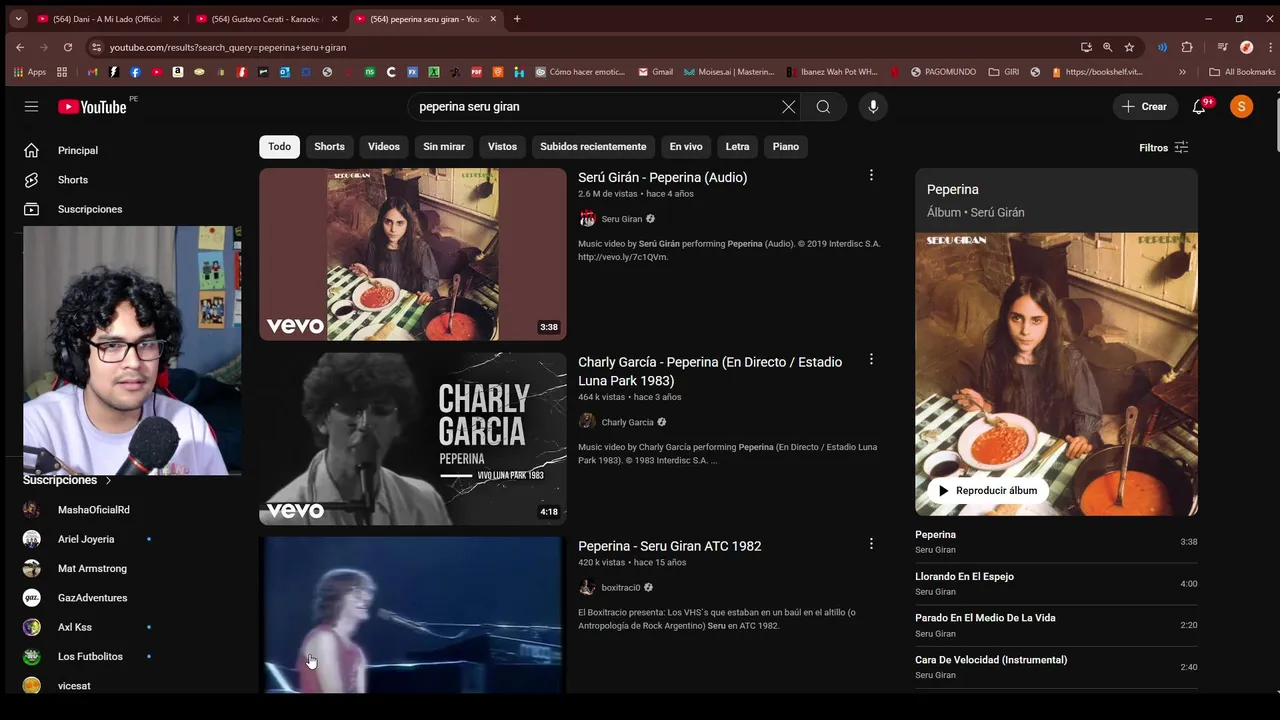Switch to the Dani - A Mi Lado browser tab
The image size is (1280, 720).
(108, 19)
